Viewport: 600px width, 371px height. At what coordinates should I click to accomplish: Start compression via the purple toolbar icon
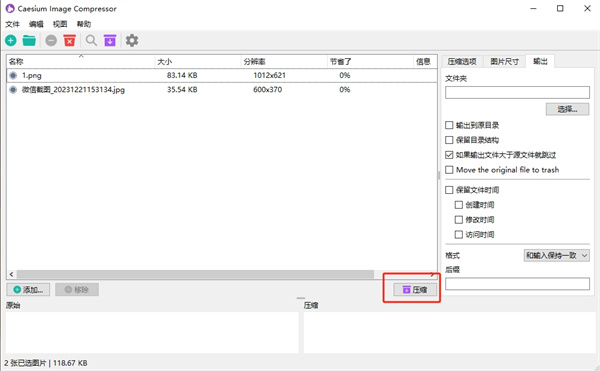(x=110, y=40)
